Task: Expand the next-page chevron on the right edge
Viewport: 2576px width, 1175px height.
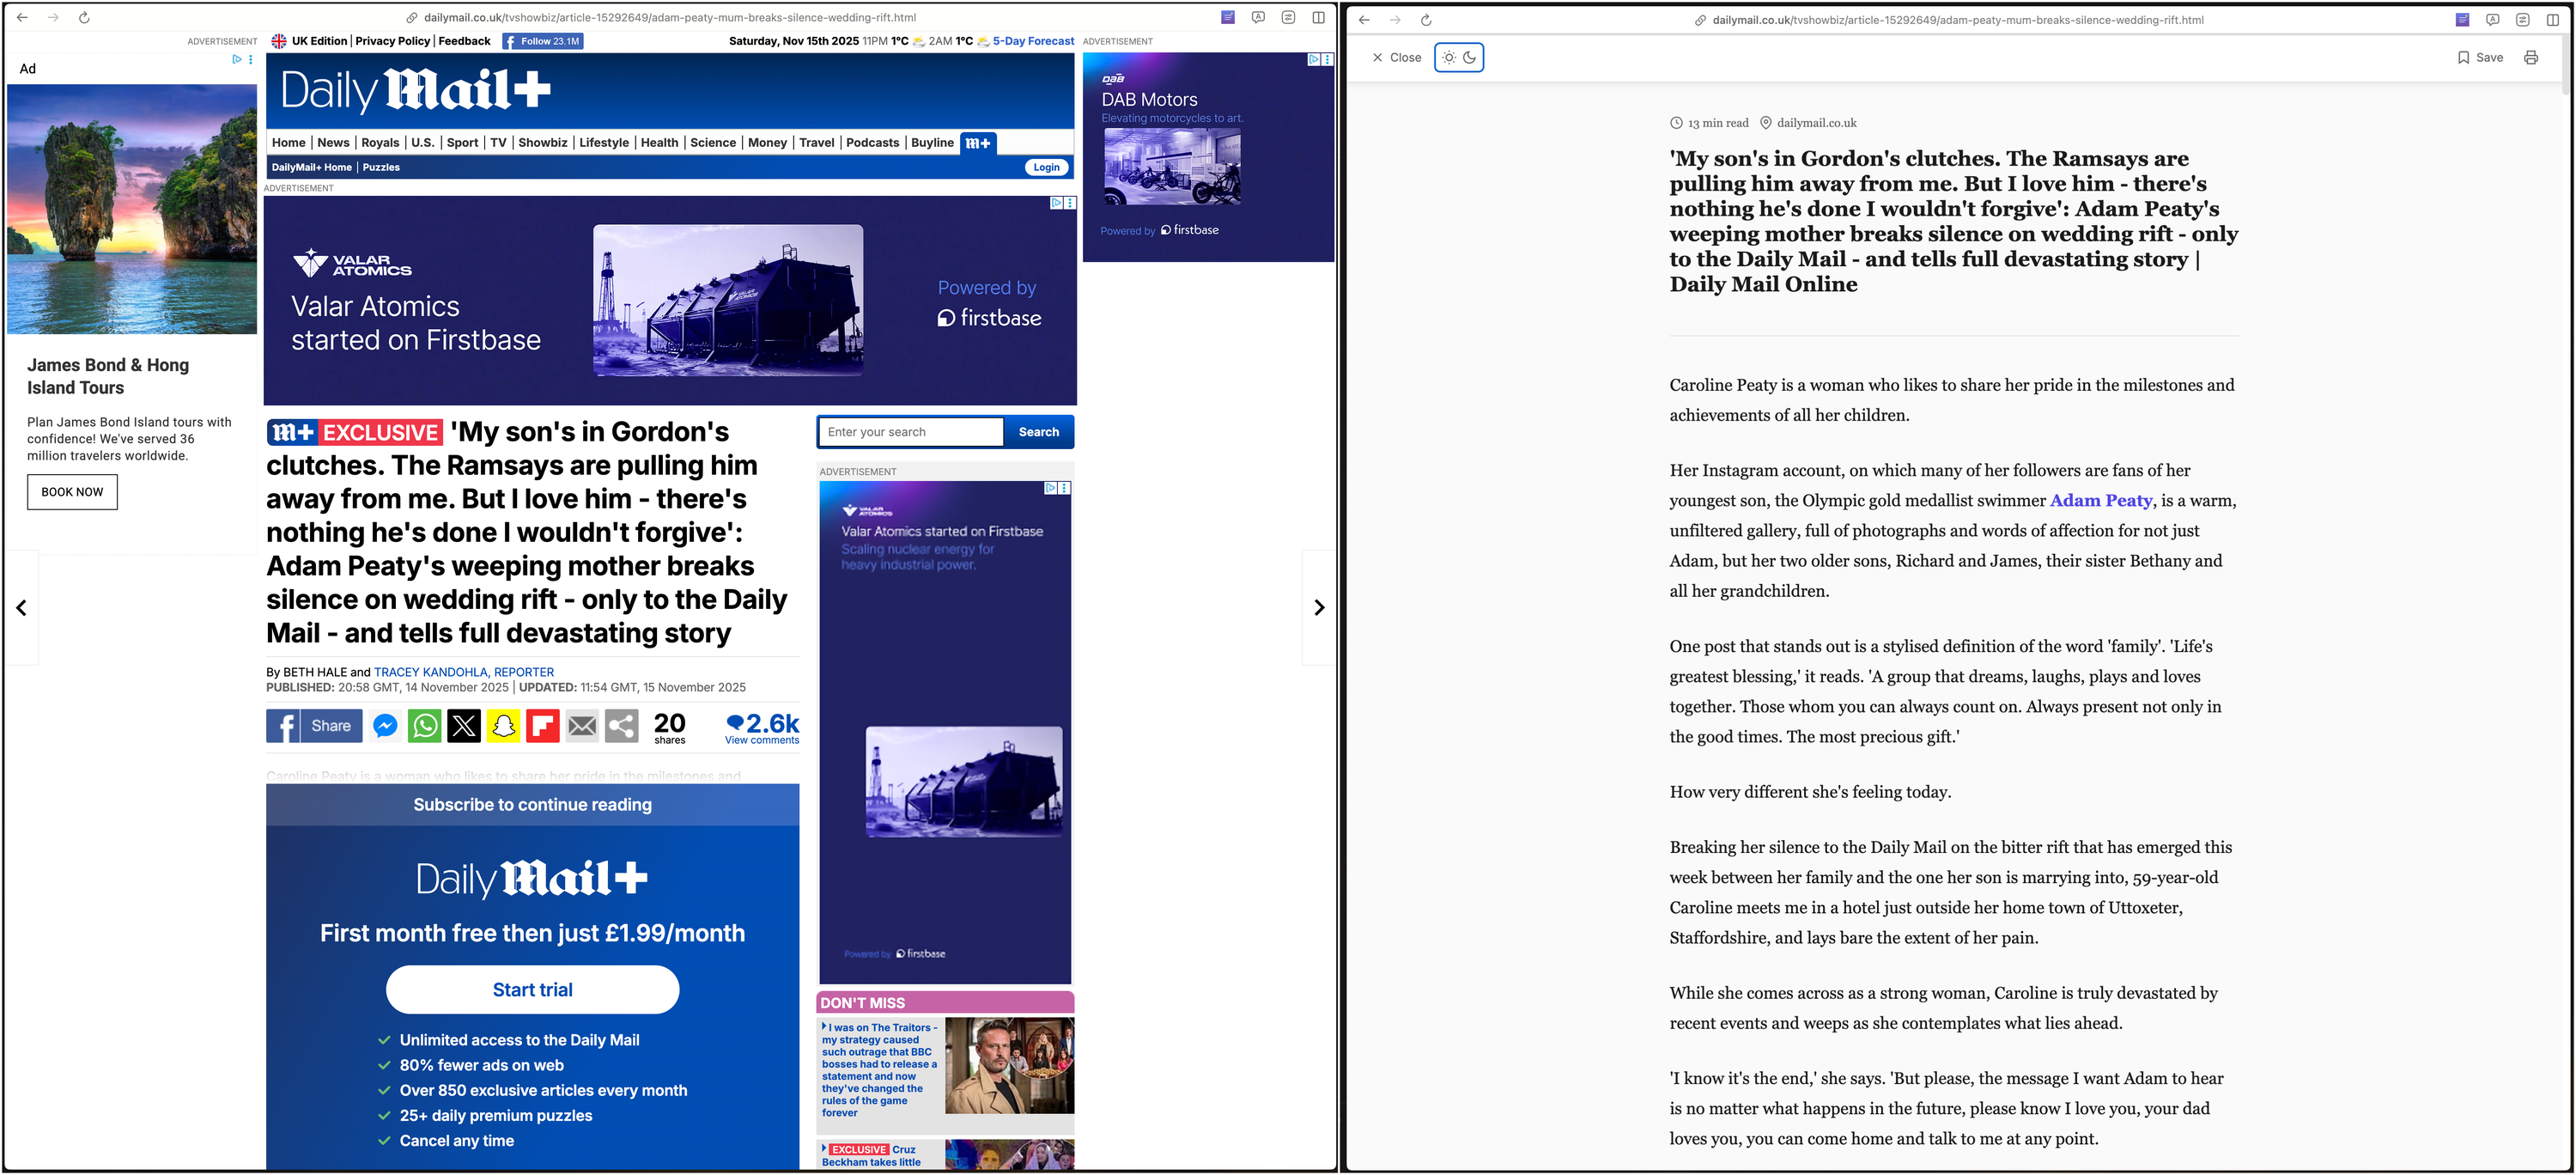Action: (1318, 607)
